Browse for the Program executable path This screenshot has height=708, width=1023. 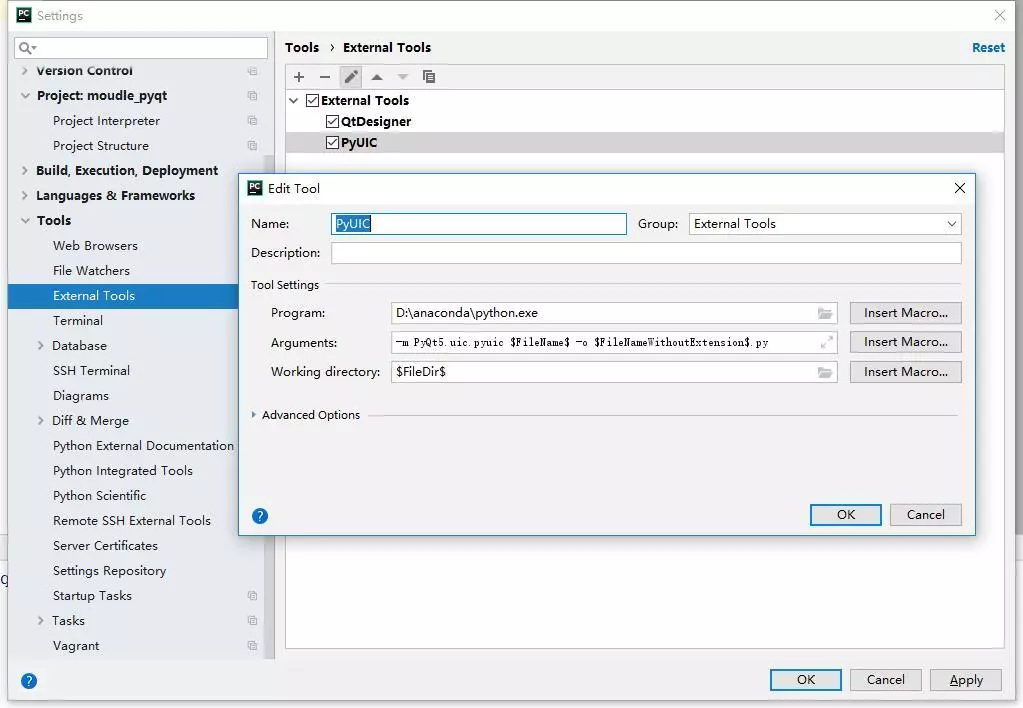tap(824, 312)
